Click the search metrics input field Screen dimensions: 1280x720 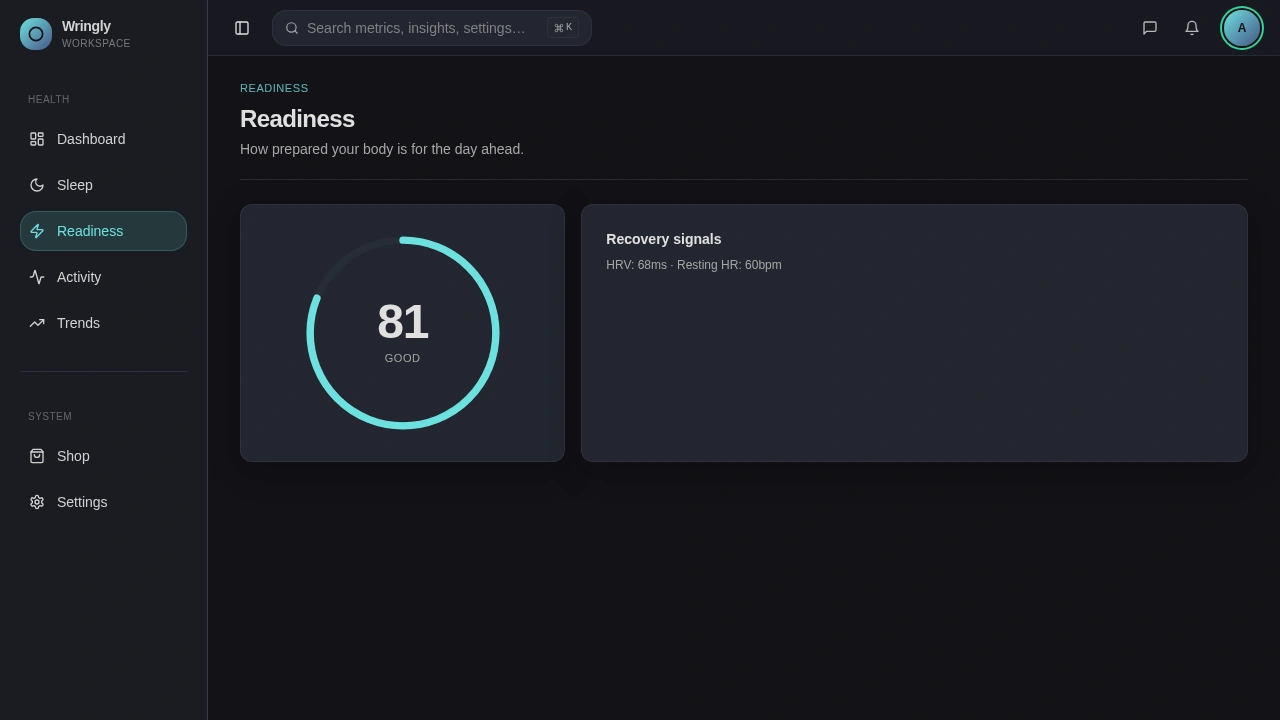(x=416, y=28)
